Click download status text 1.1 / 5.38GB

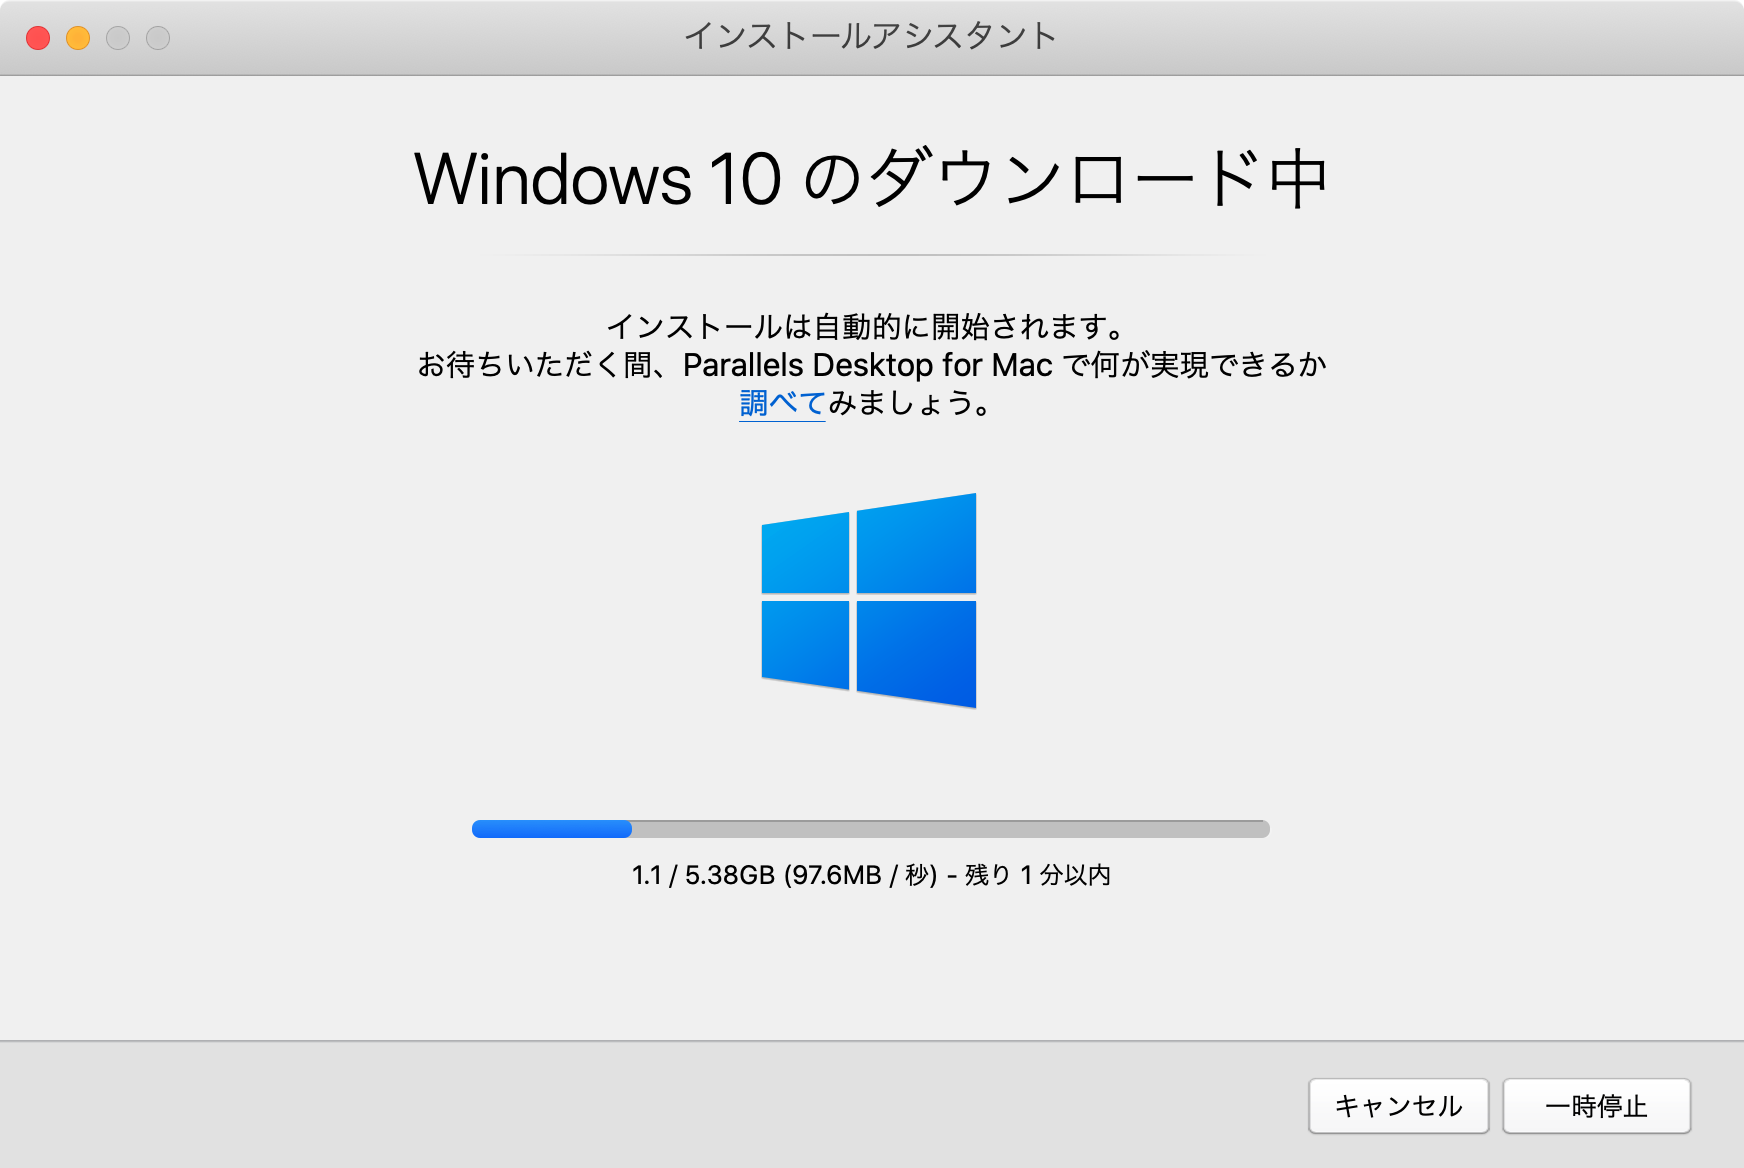pyautogui.click(x=704, y=875)
